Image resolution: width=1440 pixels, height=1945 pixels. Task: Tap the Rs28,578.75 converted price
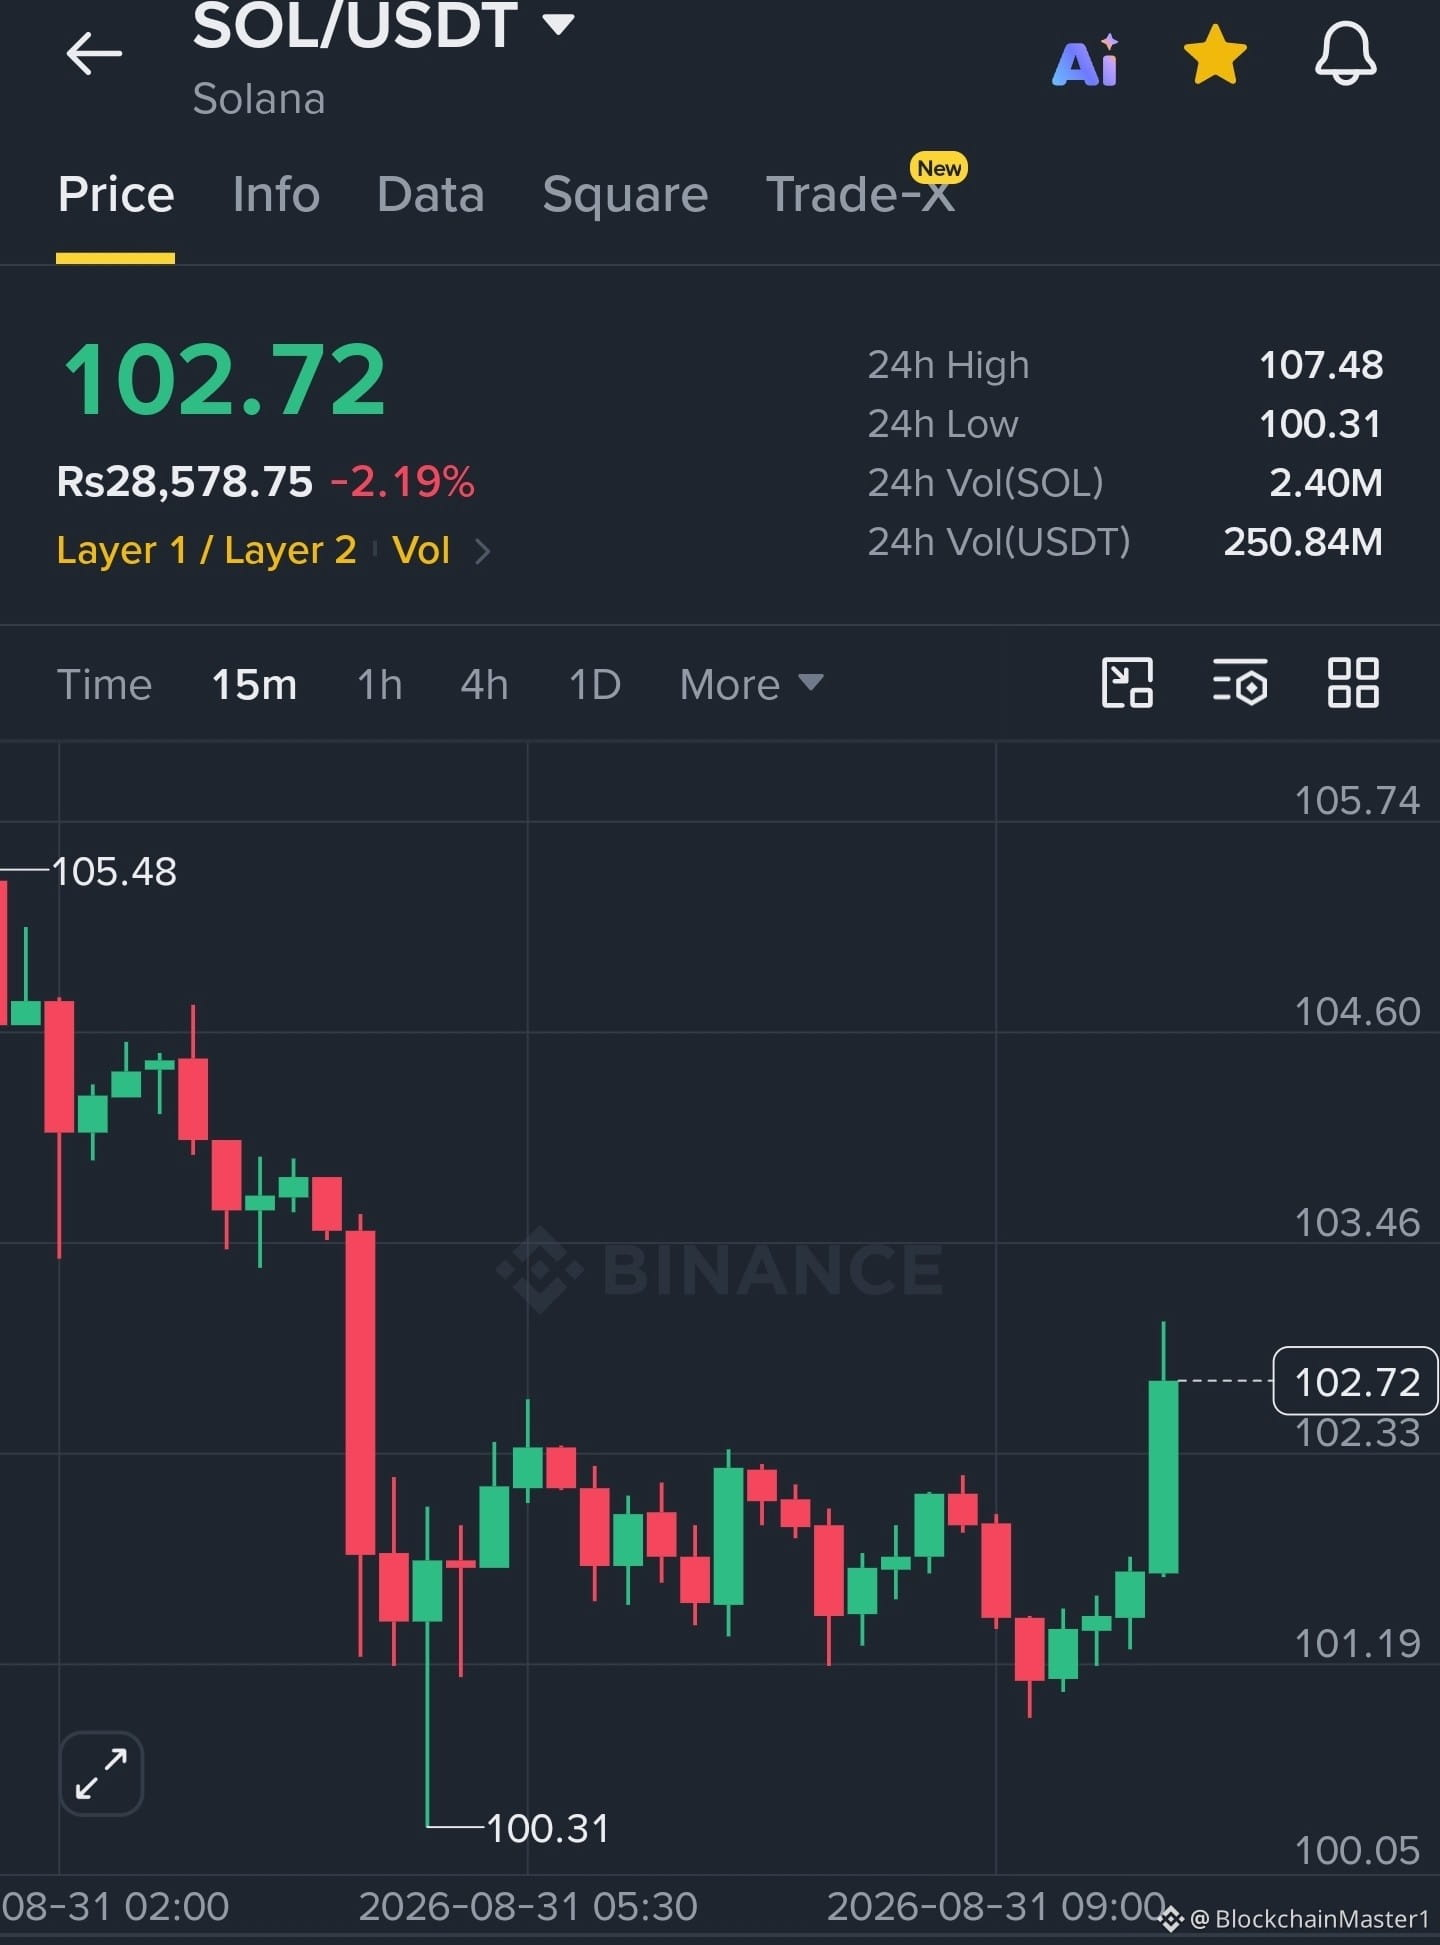(185, 482)
